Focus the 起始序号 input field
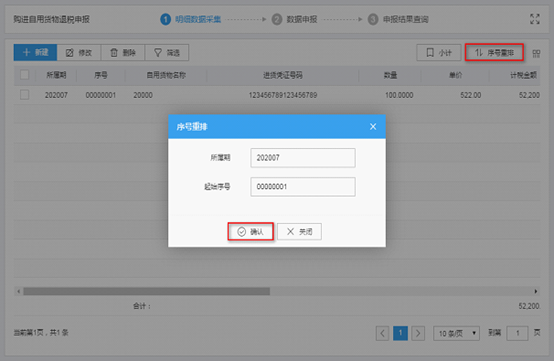 (303, 187)
